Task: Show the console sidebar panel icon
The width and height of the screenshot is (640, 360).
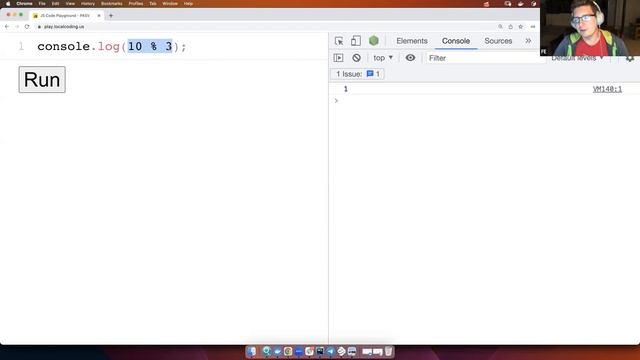Action: 338,58
